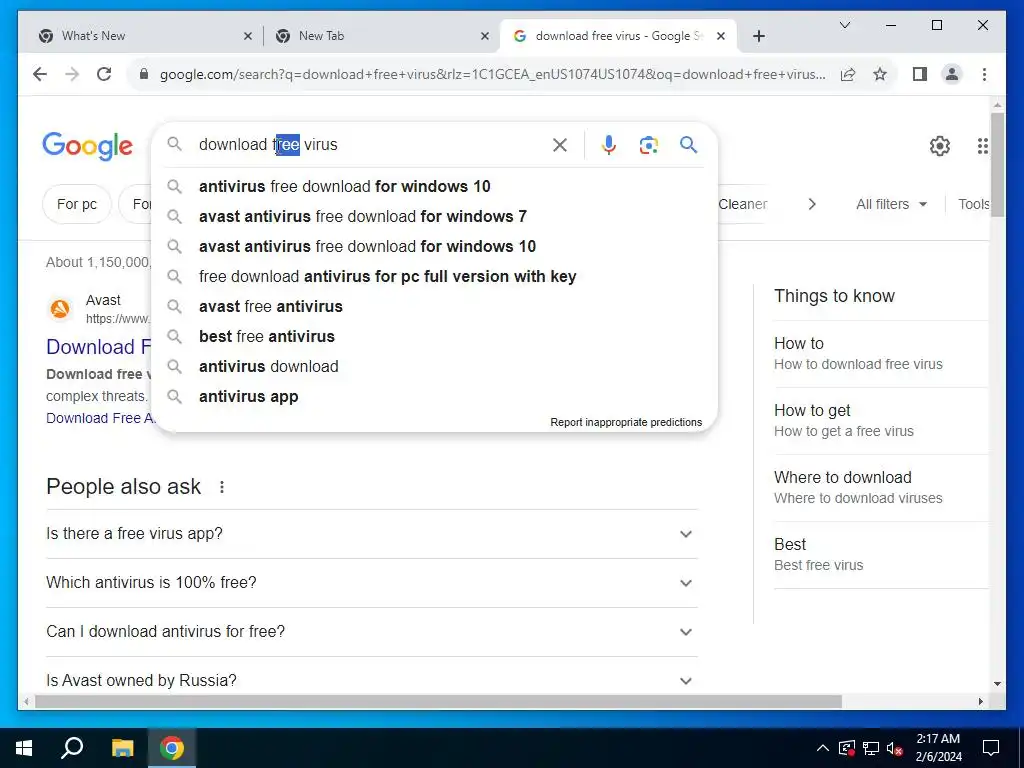The height and width of the screenshot is (768, 1024).
Task: Open the All filters dropdown
Action: [x=891, y=204]
